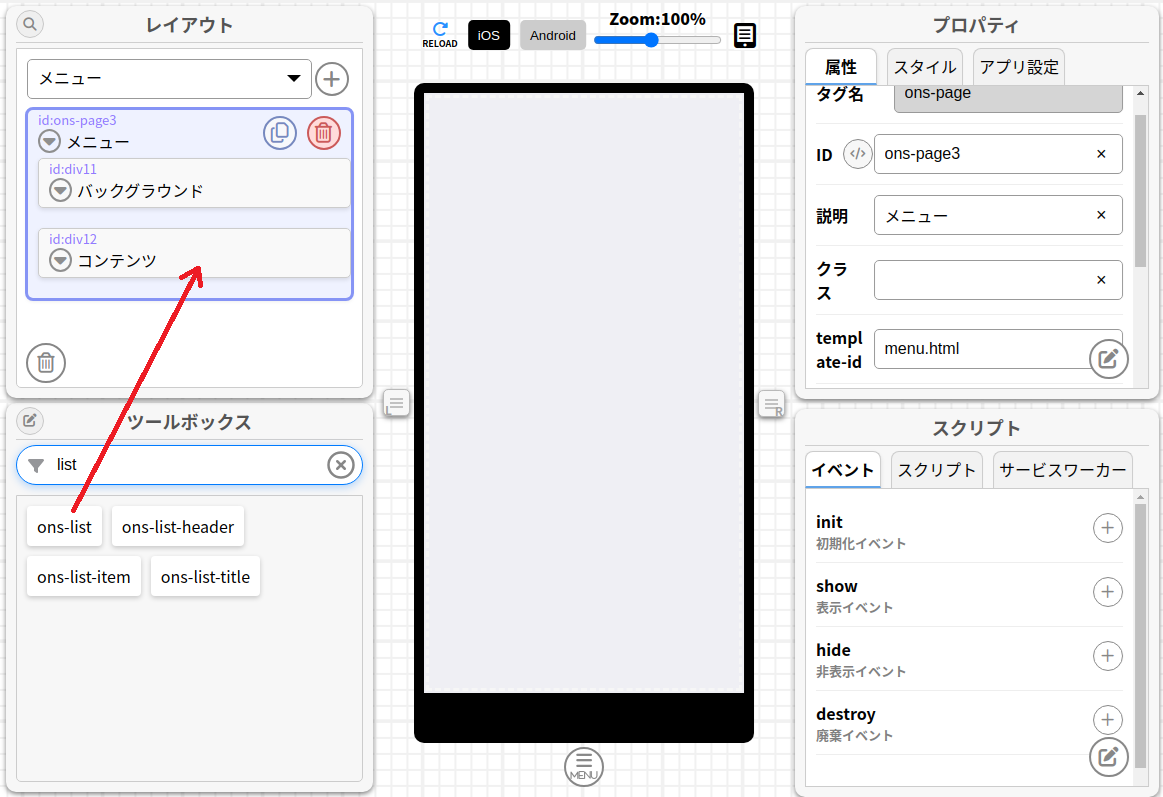
Task: Open the toolbox edit pencil icon
Action: (29, 420)
